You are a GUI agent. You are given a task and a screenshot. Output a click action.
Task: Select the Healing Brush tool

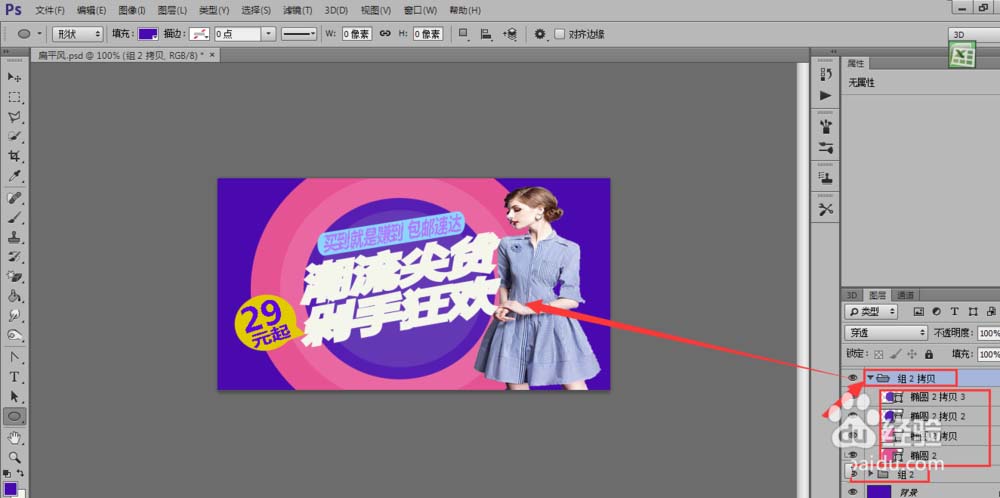pyautogui.click(x=14, y=198)
